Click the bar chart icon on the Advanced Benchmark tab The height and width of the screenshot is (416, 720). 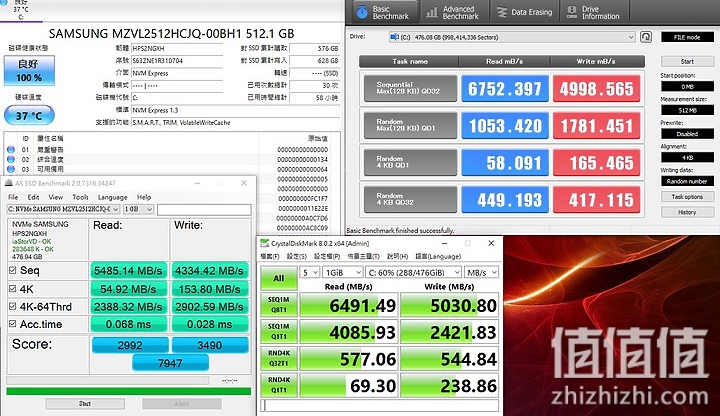pos(431,12)
